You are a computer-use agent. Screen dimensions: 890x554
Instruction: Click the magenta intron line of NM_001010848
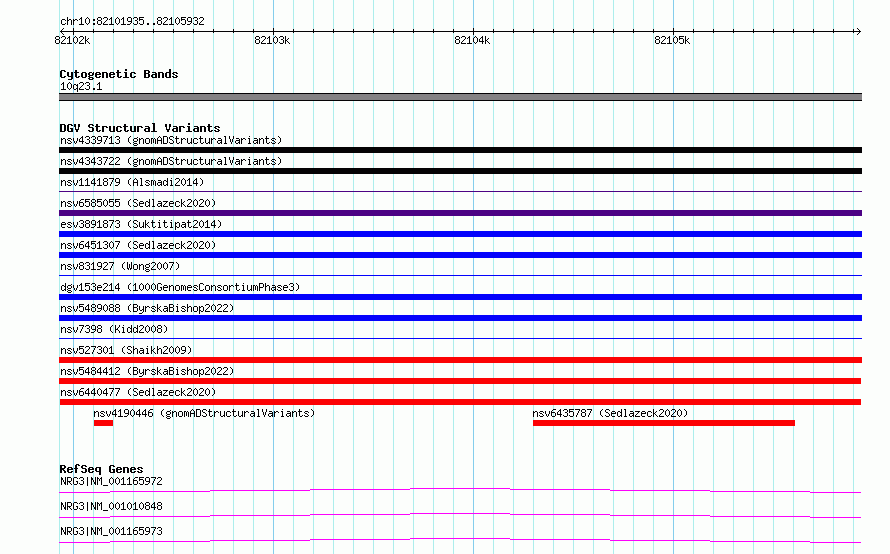click(460, 515)
